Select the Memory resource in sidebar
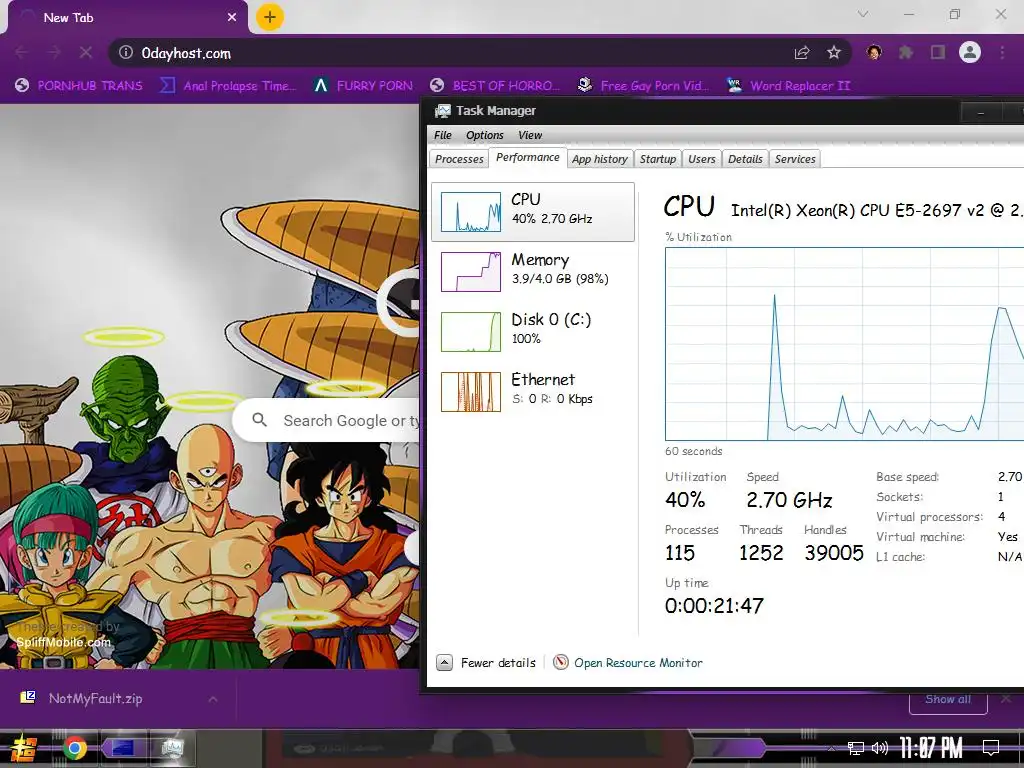The height and width of the screenshot is (768, 1024). 533,271
